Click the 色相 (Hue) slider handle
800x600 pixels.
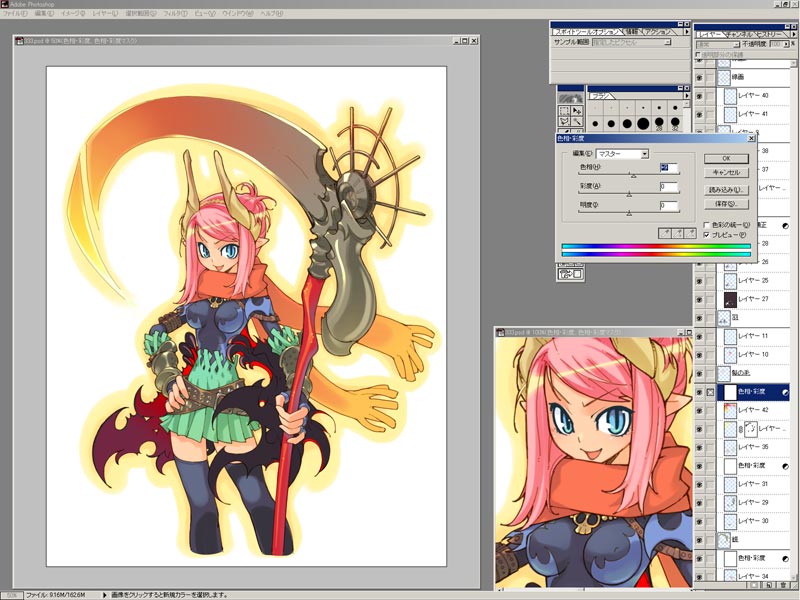(633, 176)
